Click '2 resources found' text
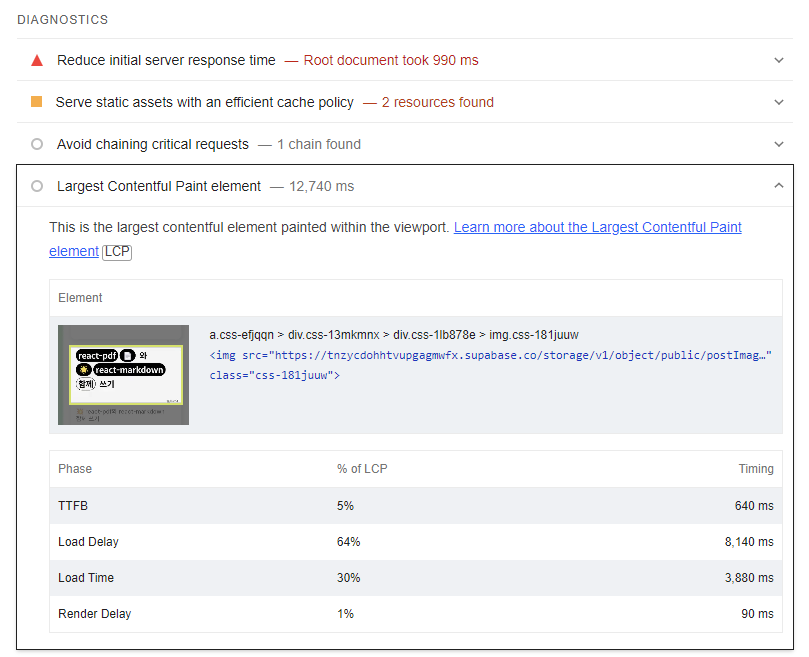809x657 pixels. (438, 102)
